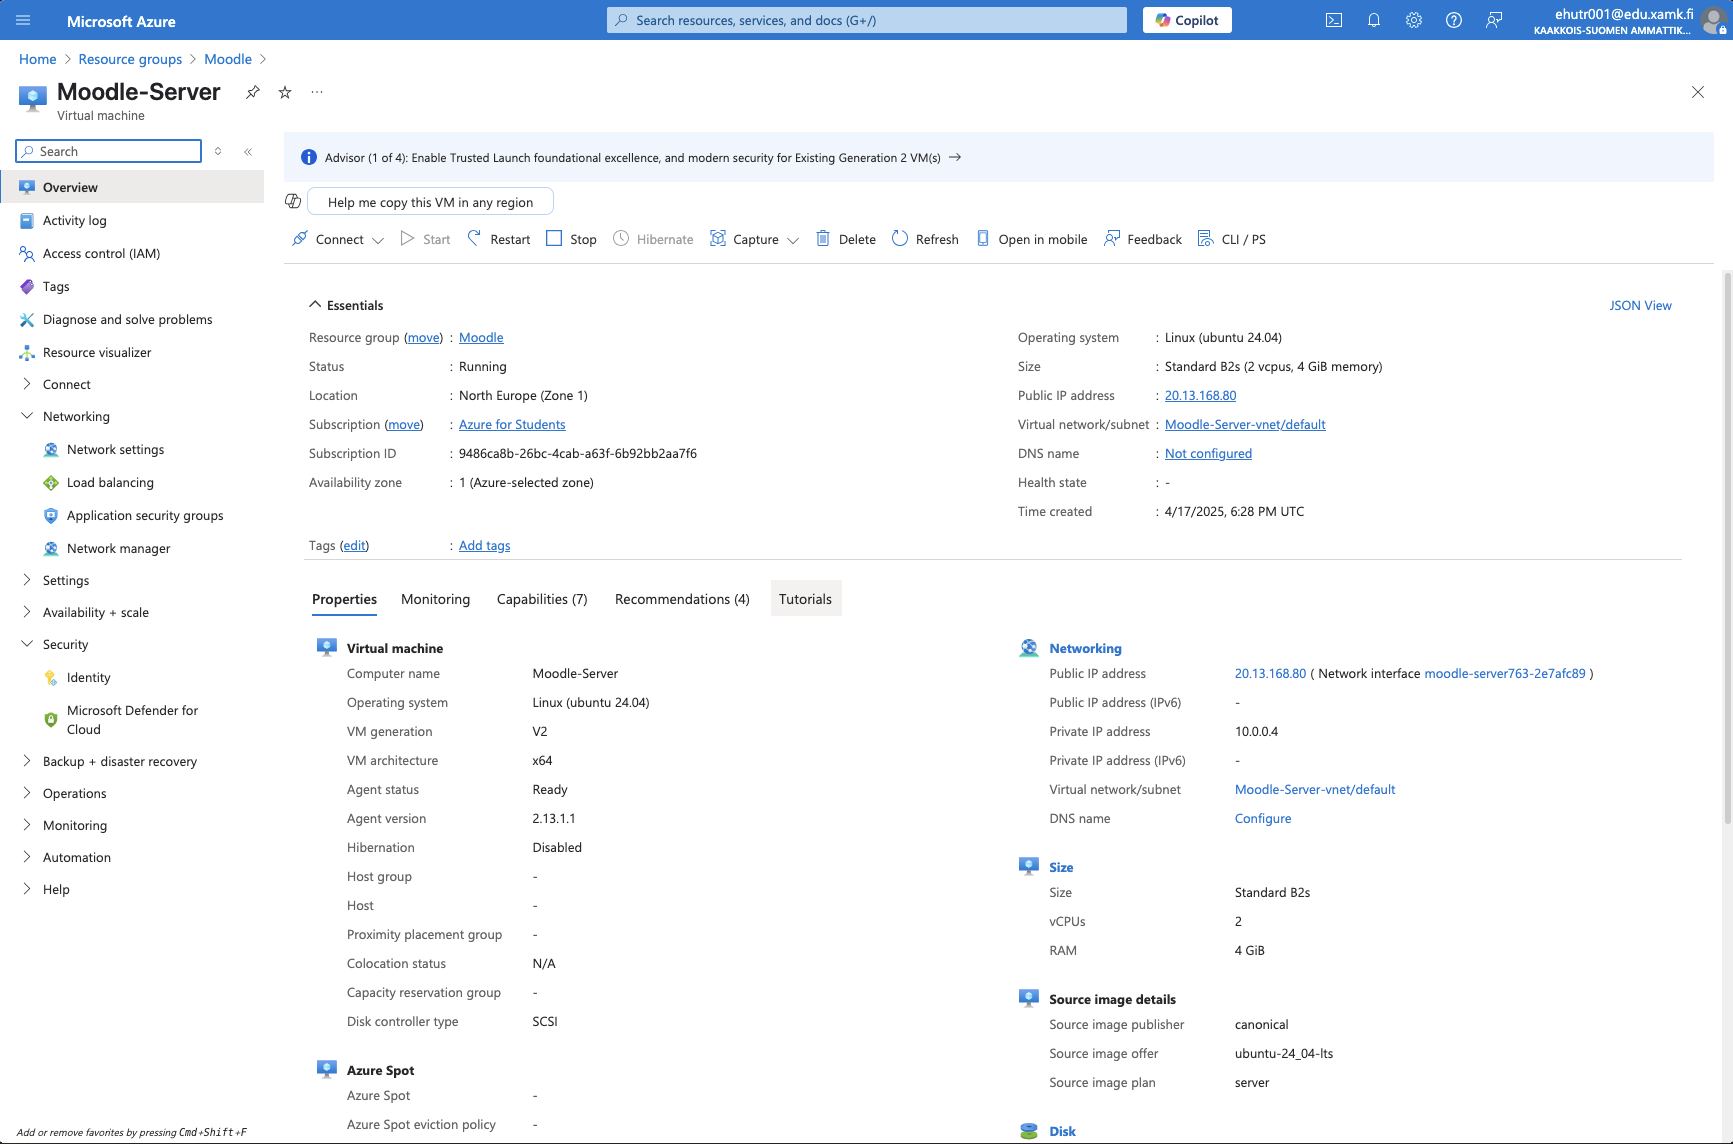Collapse the sidebar navigation pane
1733x1144 pixels.
(248, 152)
